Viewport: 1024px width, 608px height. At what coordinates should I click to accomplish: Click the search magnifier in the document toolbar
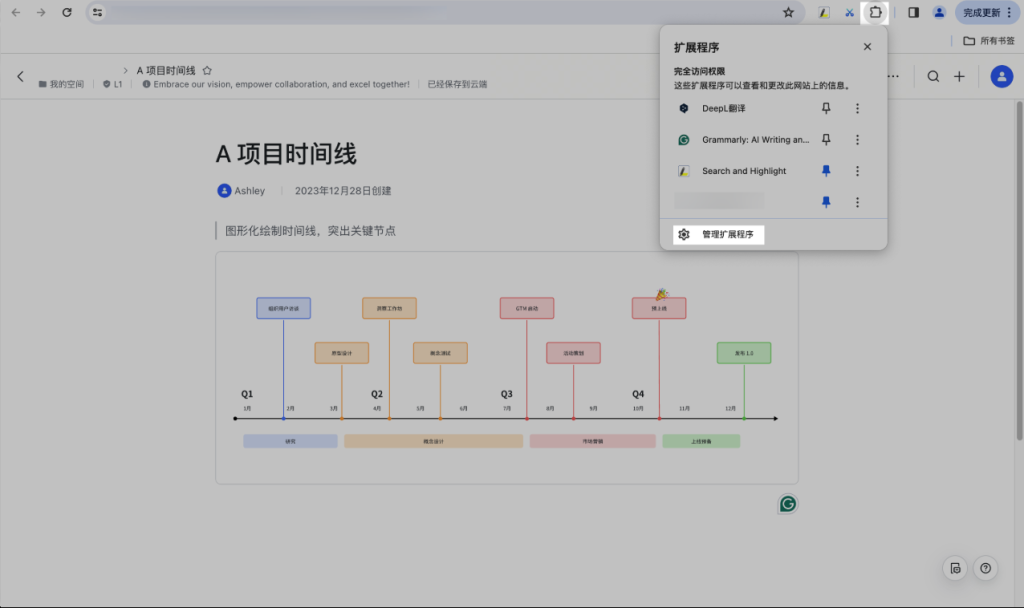pyautogui.click(x=933, y=76)
